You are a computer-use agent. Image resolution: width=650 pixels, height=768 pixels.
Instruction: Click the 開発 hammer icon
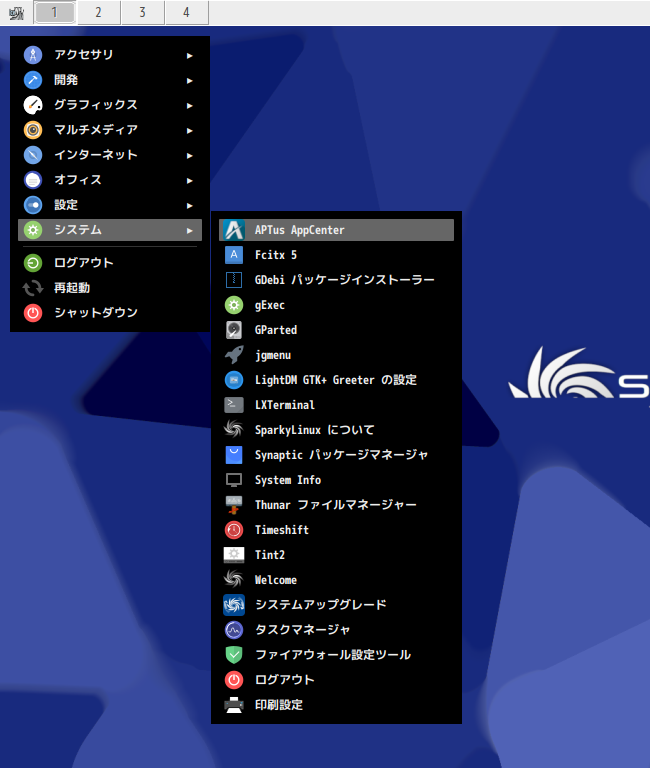[x=33, y=79]
